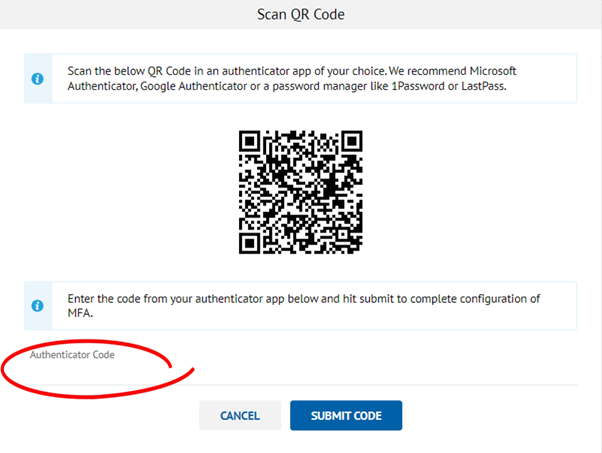The height and width of the screenshot is (453, 602).
Task: Click the Authenticator Code placeholder label
Action: [x=72, y=355]
